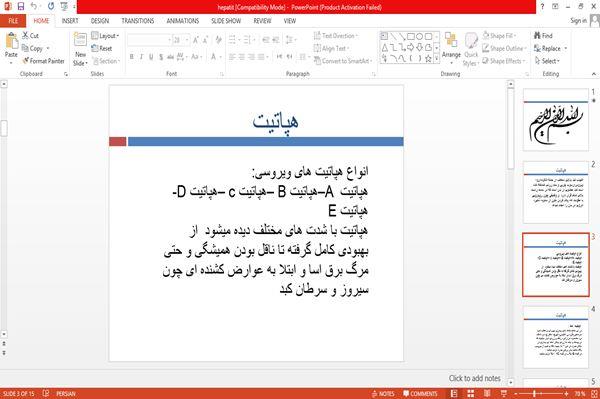Click the Format Painter brush
The width and height of the screenshot is (600, 399).
tap(43, 61)
